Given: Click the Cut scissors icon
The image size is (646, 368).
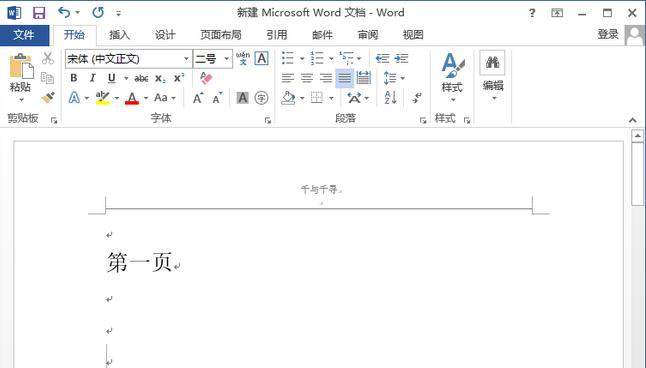Looking at the screenshot, I should pos(48,59).
